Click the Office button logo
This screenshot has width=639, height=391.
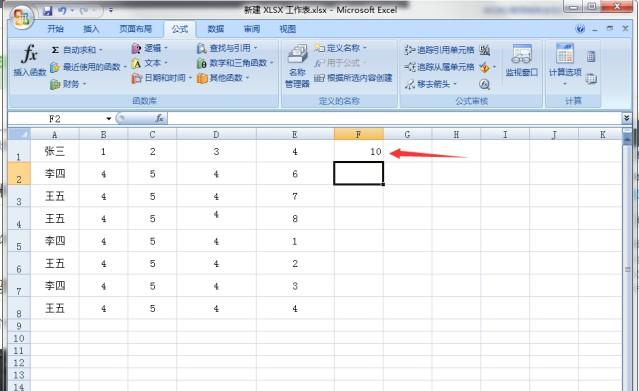click(21, 17)
